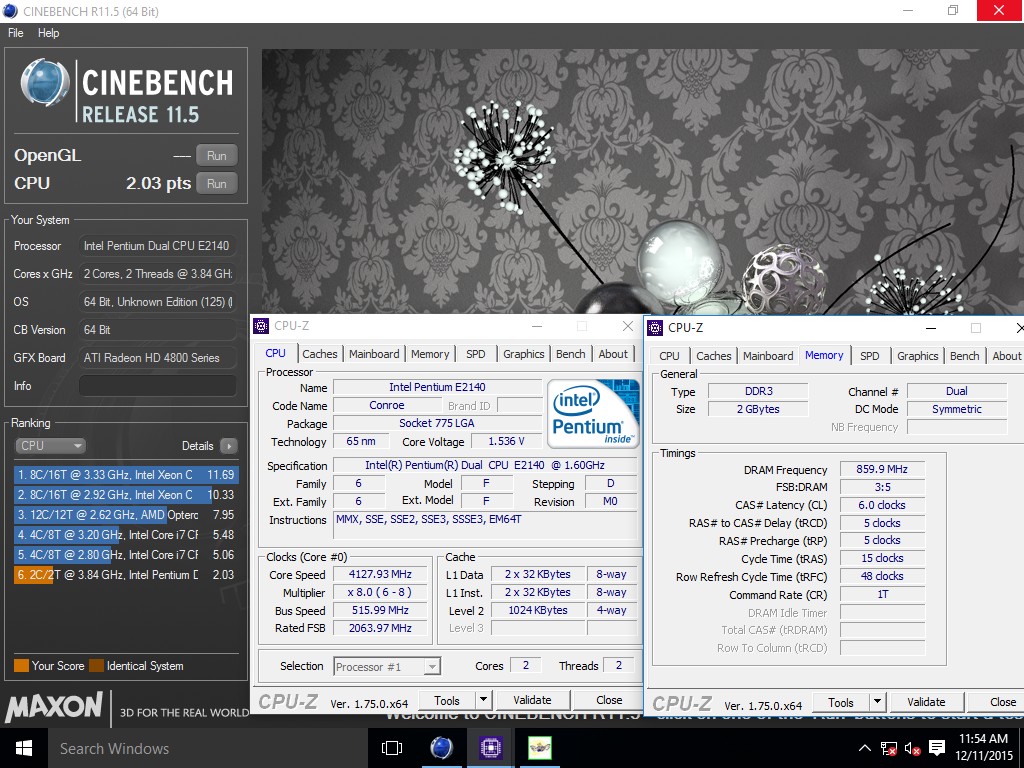The height and width of the screenshot is (768, 1024).
Task: Click the Details arrow button in Ranking
Action: pos(229,446)
